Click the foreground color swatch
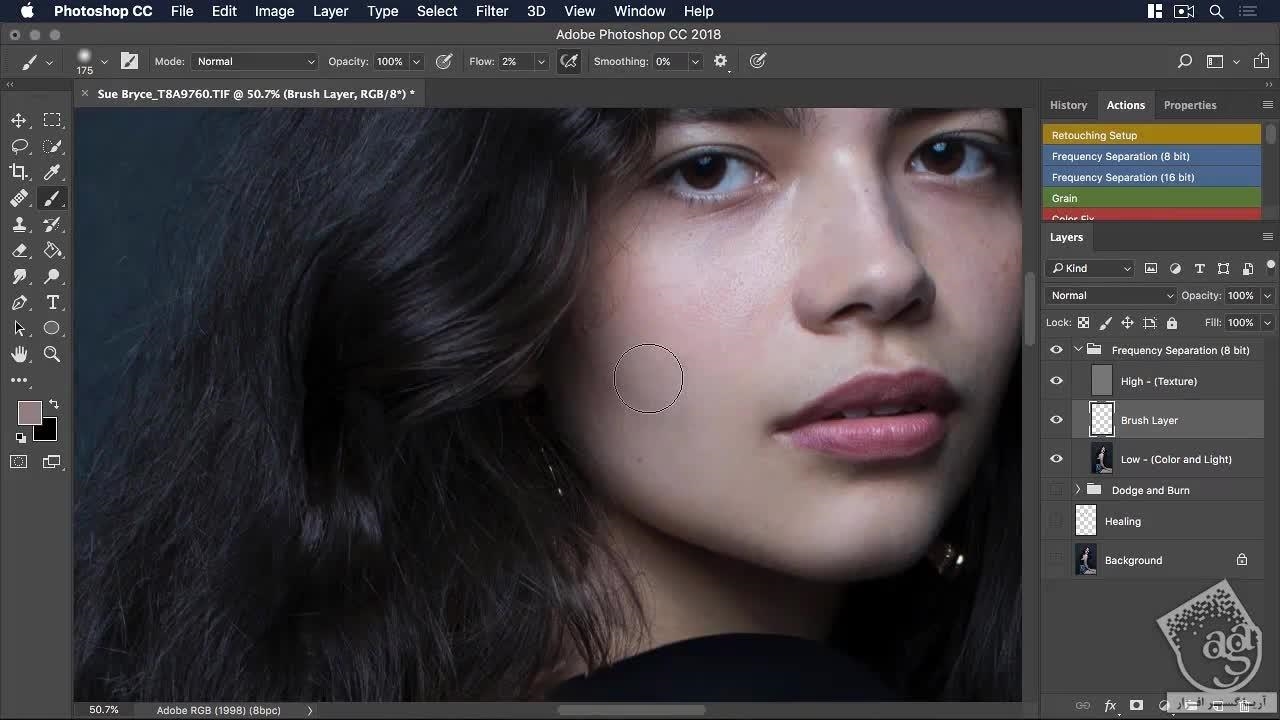The height and width of the screenshot is (720, 1280). [x=29, y=412]
